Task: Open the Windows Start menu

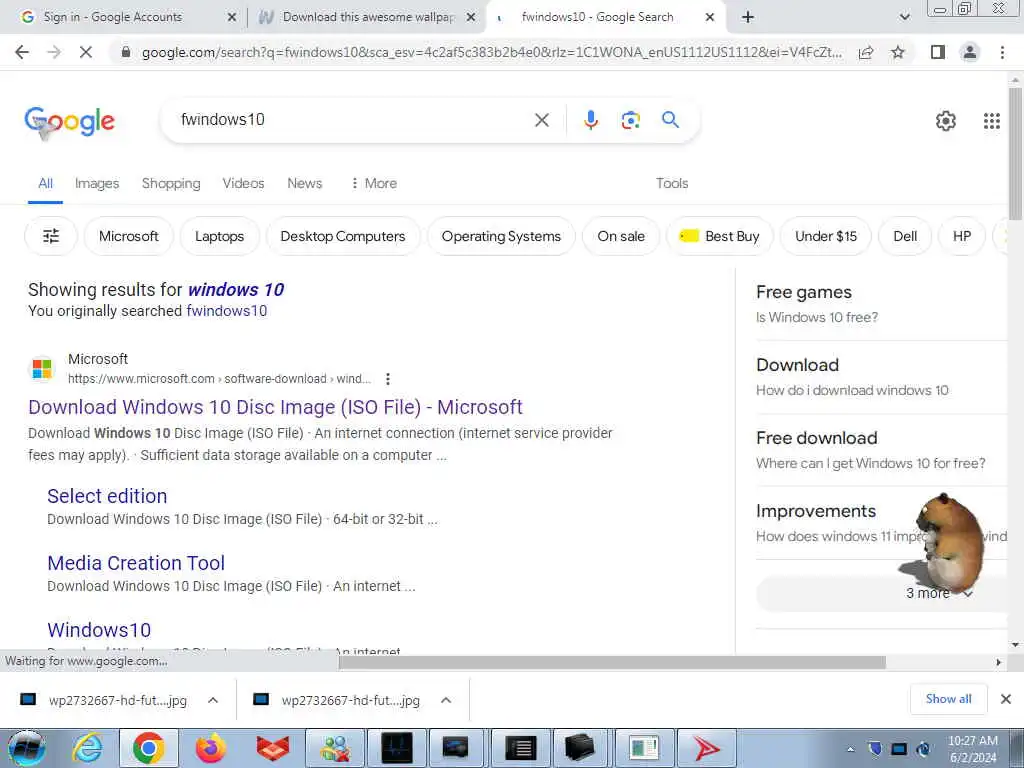Action: click(26, 749)
